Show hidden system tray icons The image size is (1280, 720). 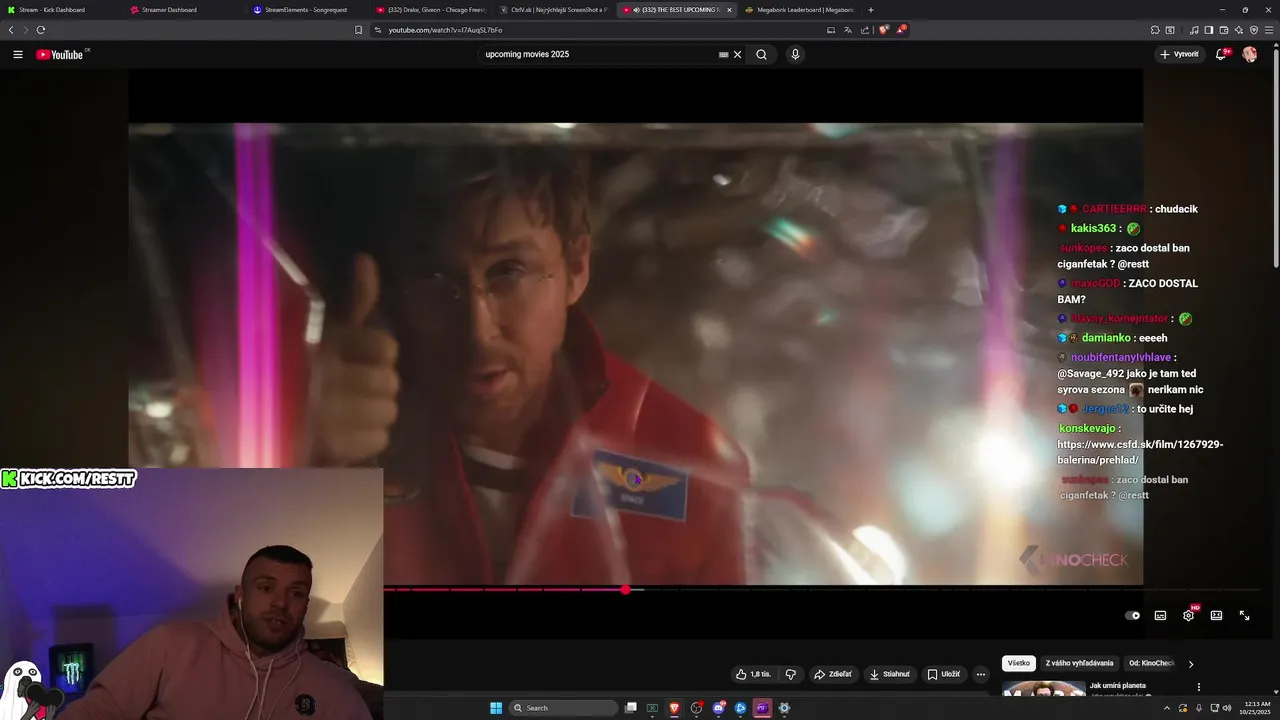tap(1167, 708)
